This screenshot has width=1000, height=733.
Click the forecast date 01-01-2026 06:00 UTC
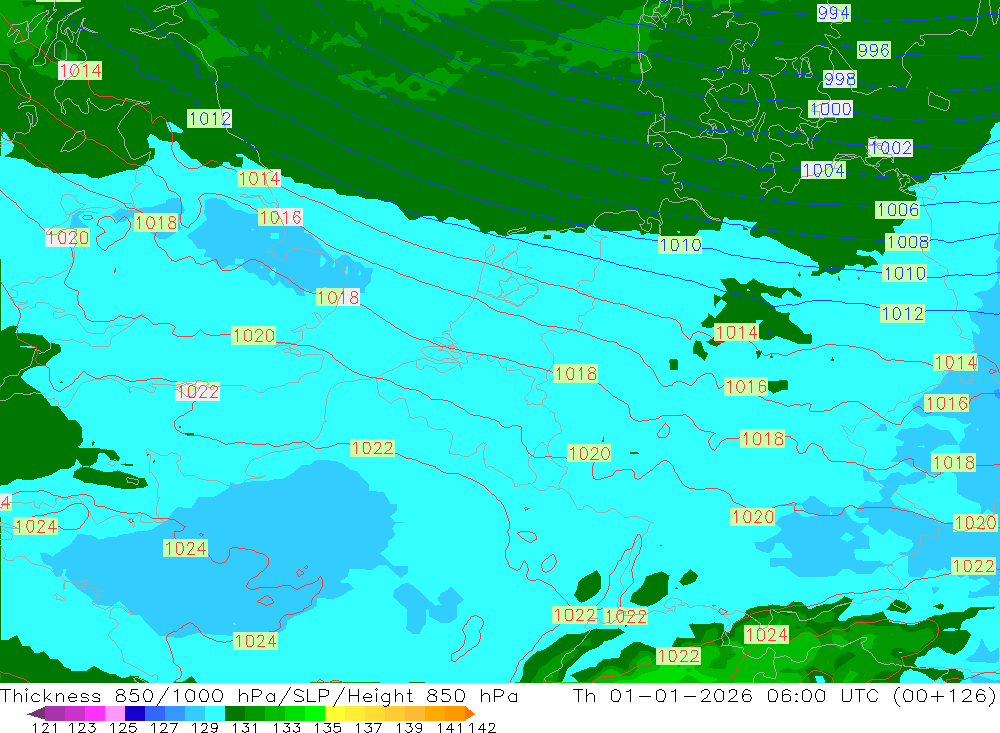[x=744, y=695]
